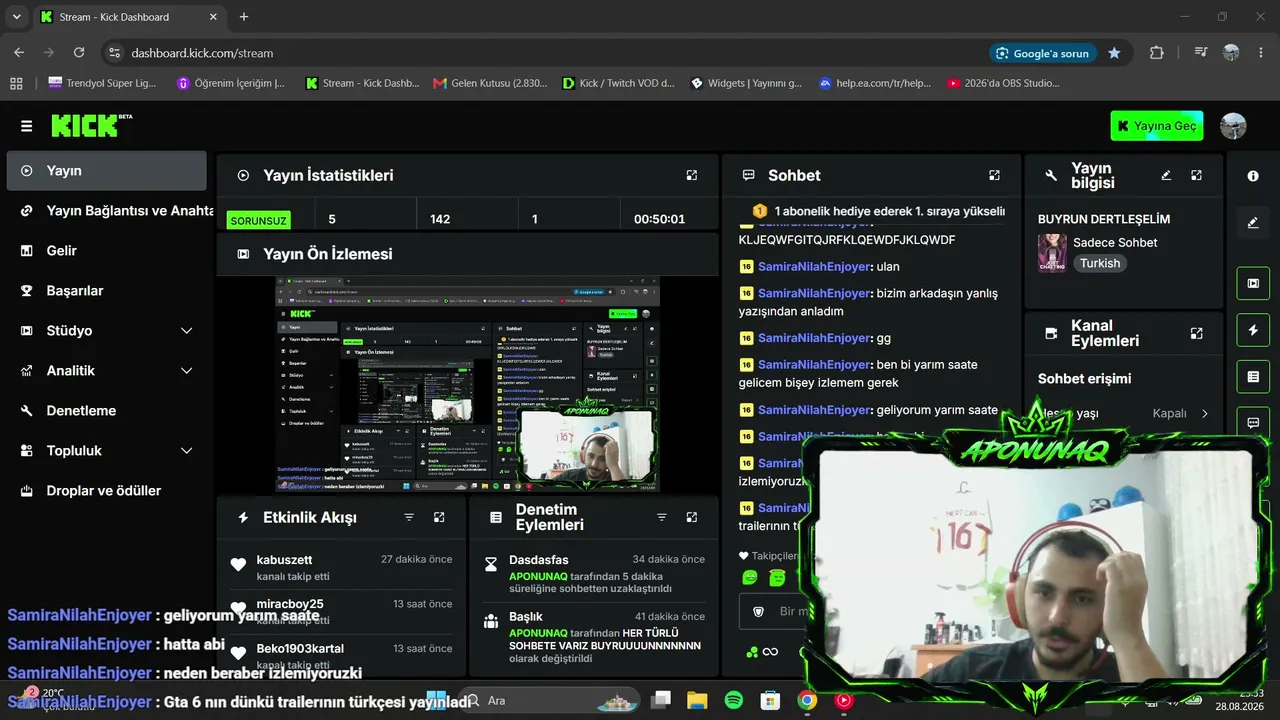The height and width of the screenshot is (720, 1280).
Task: Click the Windows Start button
Action: click(436, 700)
